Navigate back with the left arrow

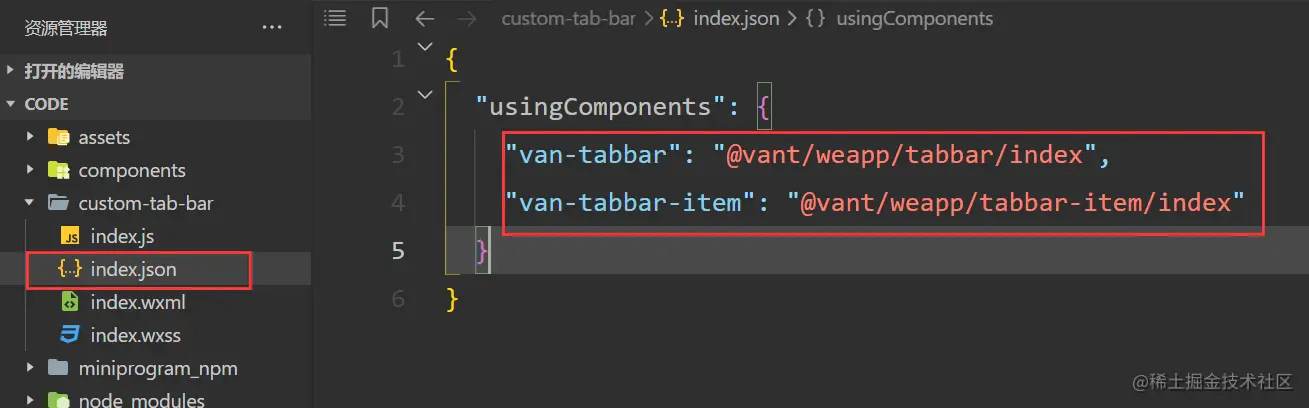pos(424,18)
